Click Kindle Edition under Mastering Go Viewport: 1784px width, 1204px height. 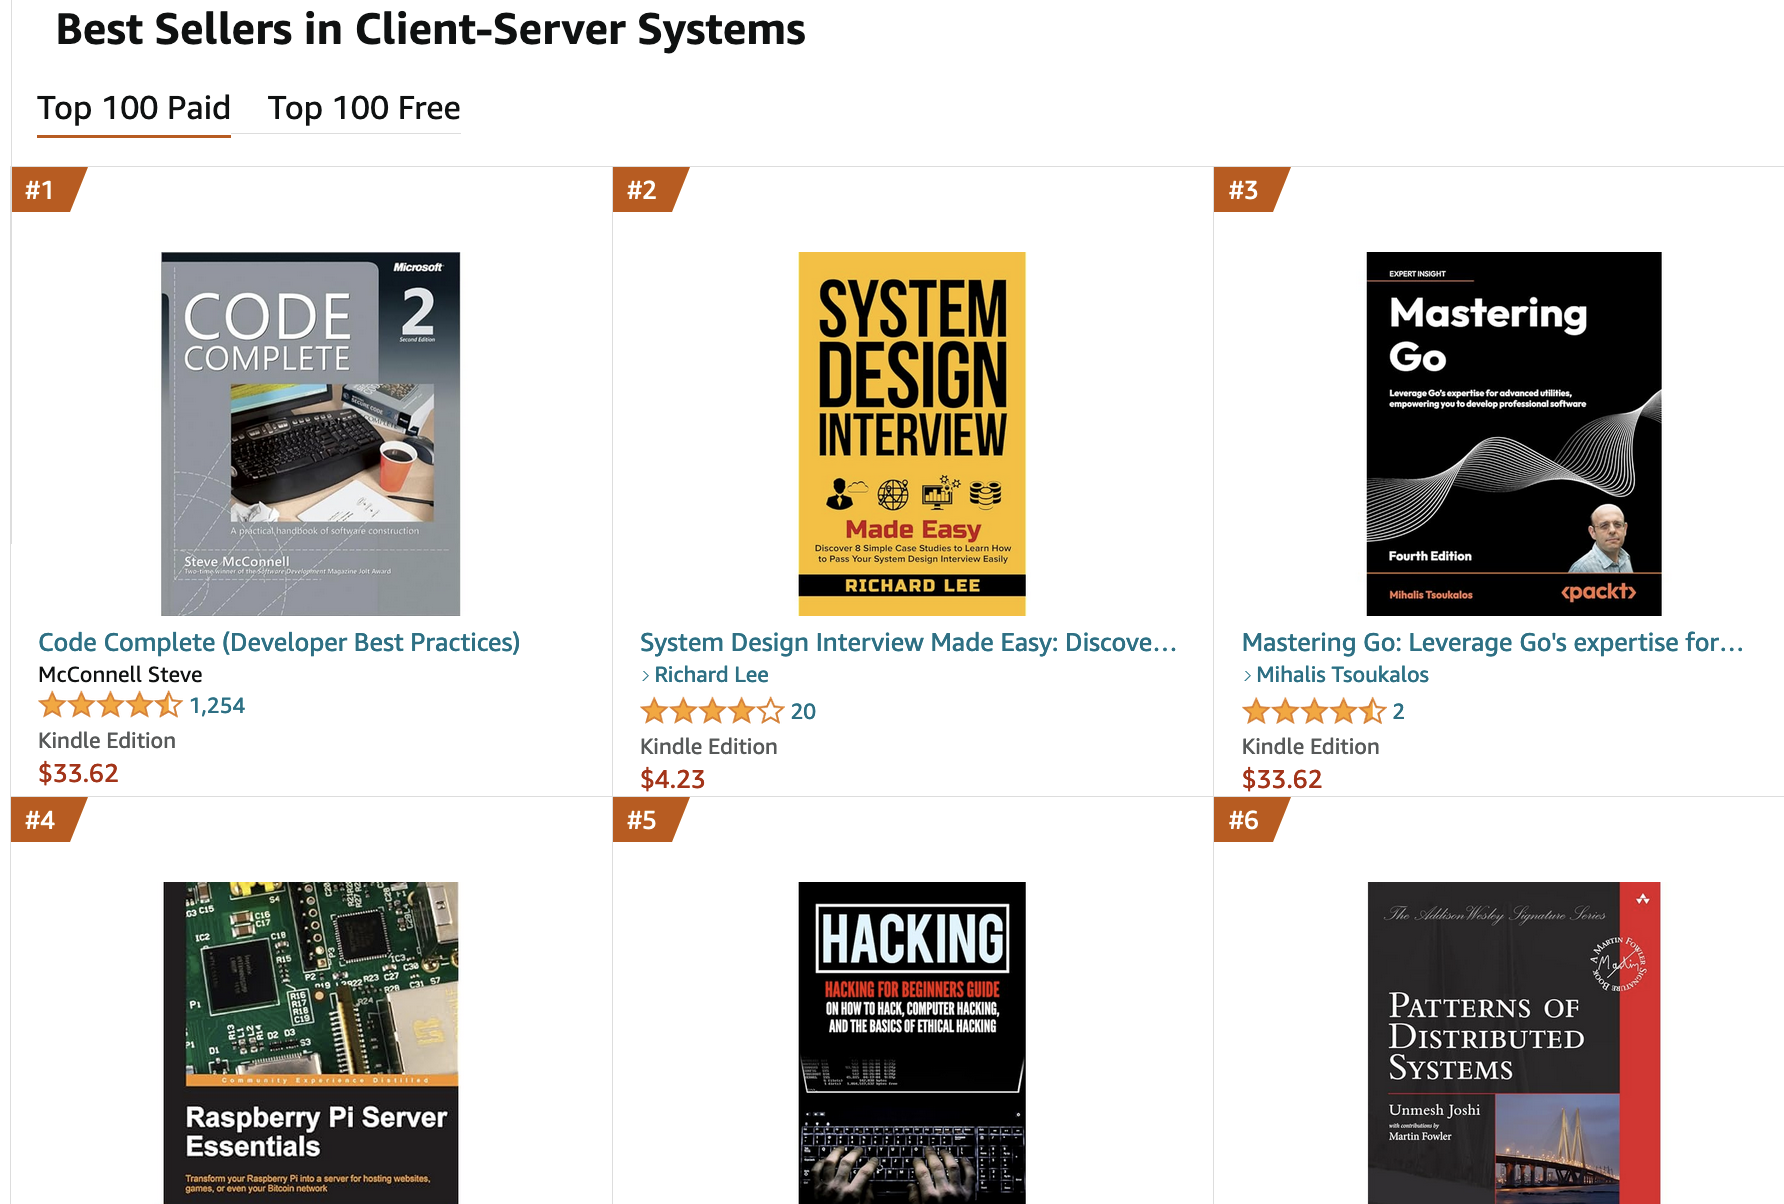1311,747
